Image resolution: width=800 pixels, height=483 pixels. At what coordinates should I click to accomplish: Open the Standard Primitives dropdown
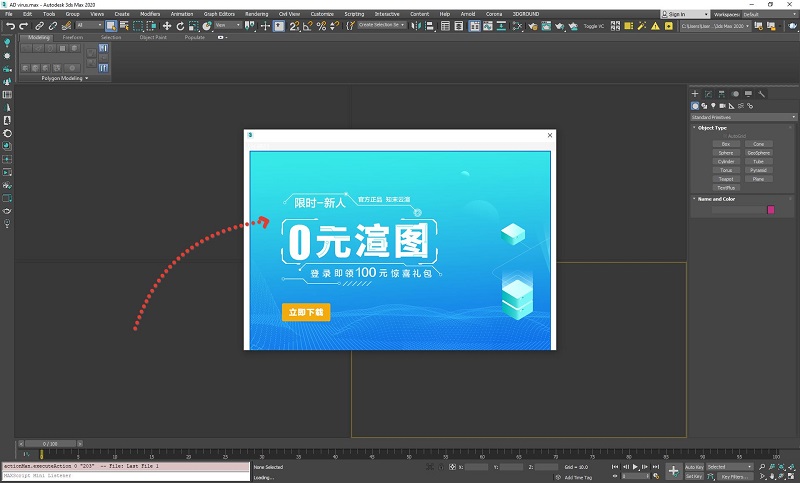(743, 117)
